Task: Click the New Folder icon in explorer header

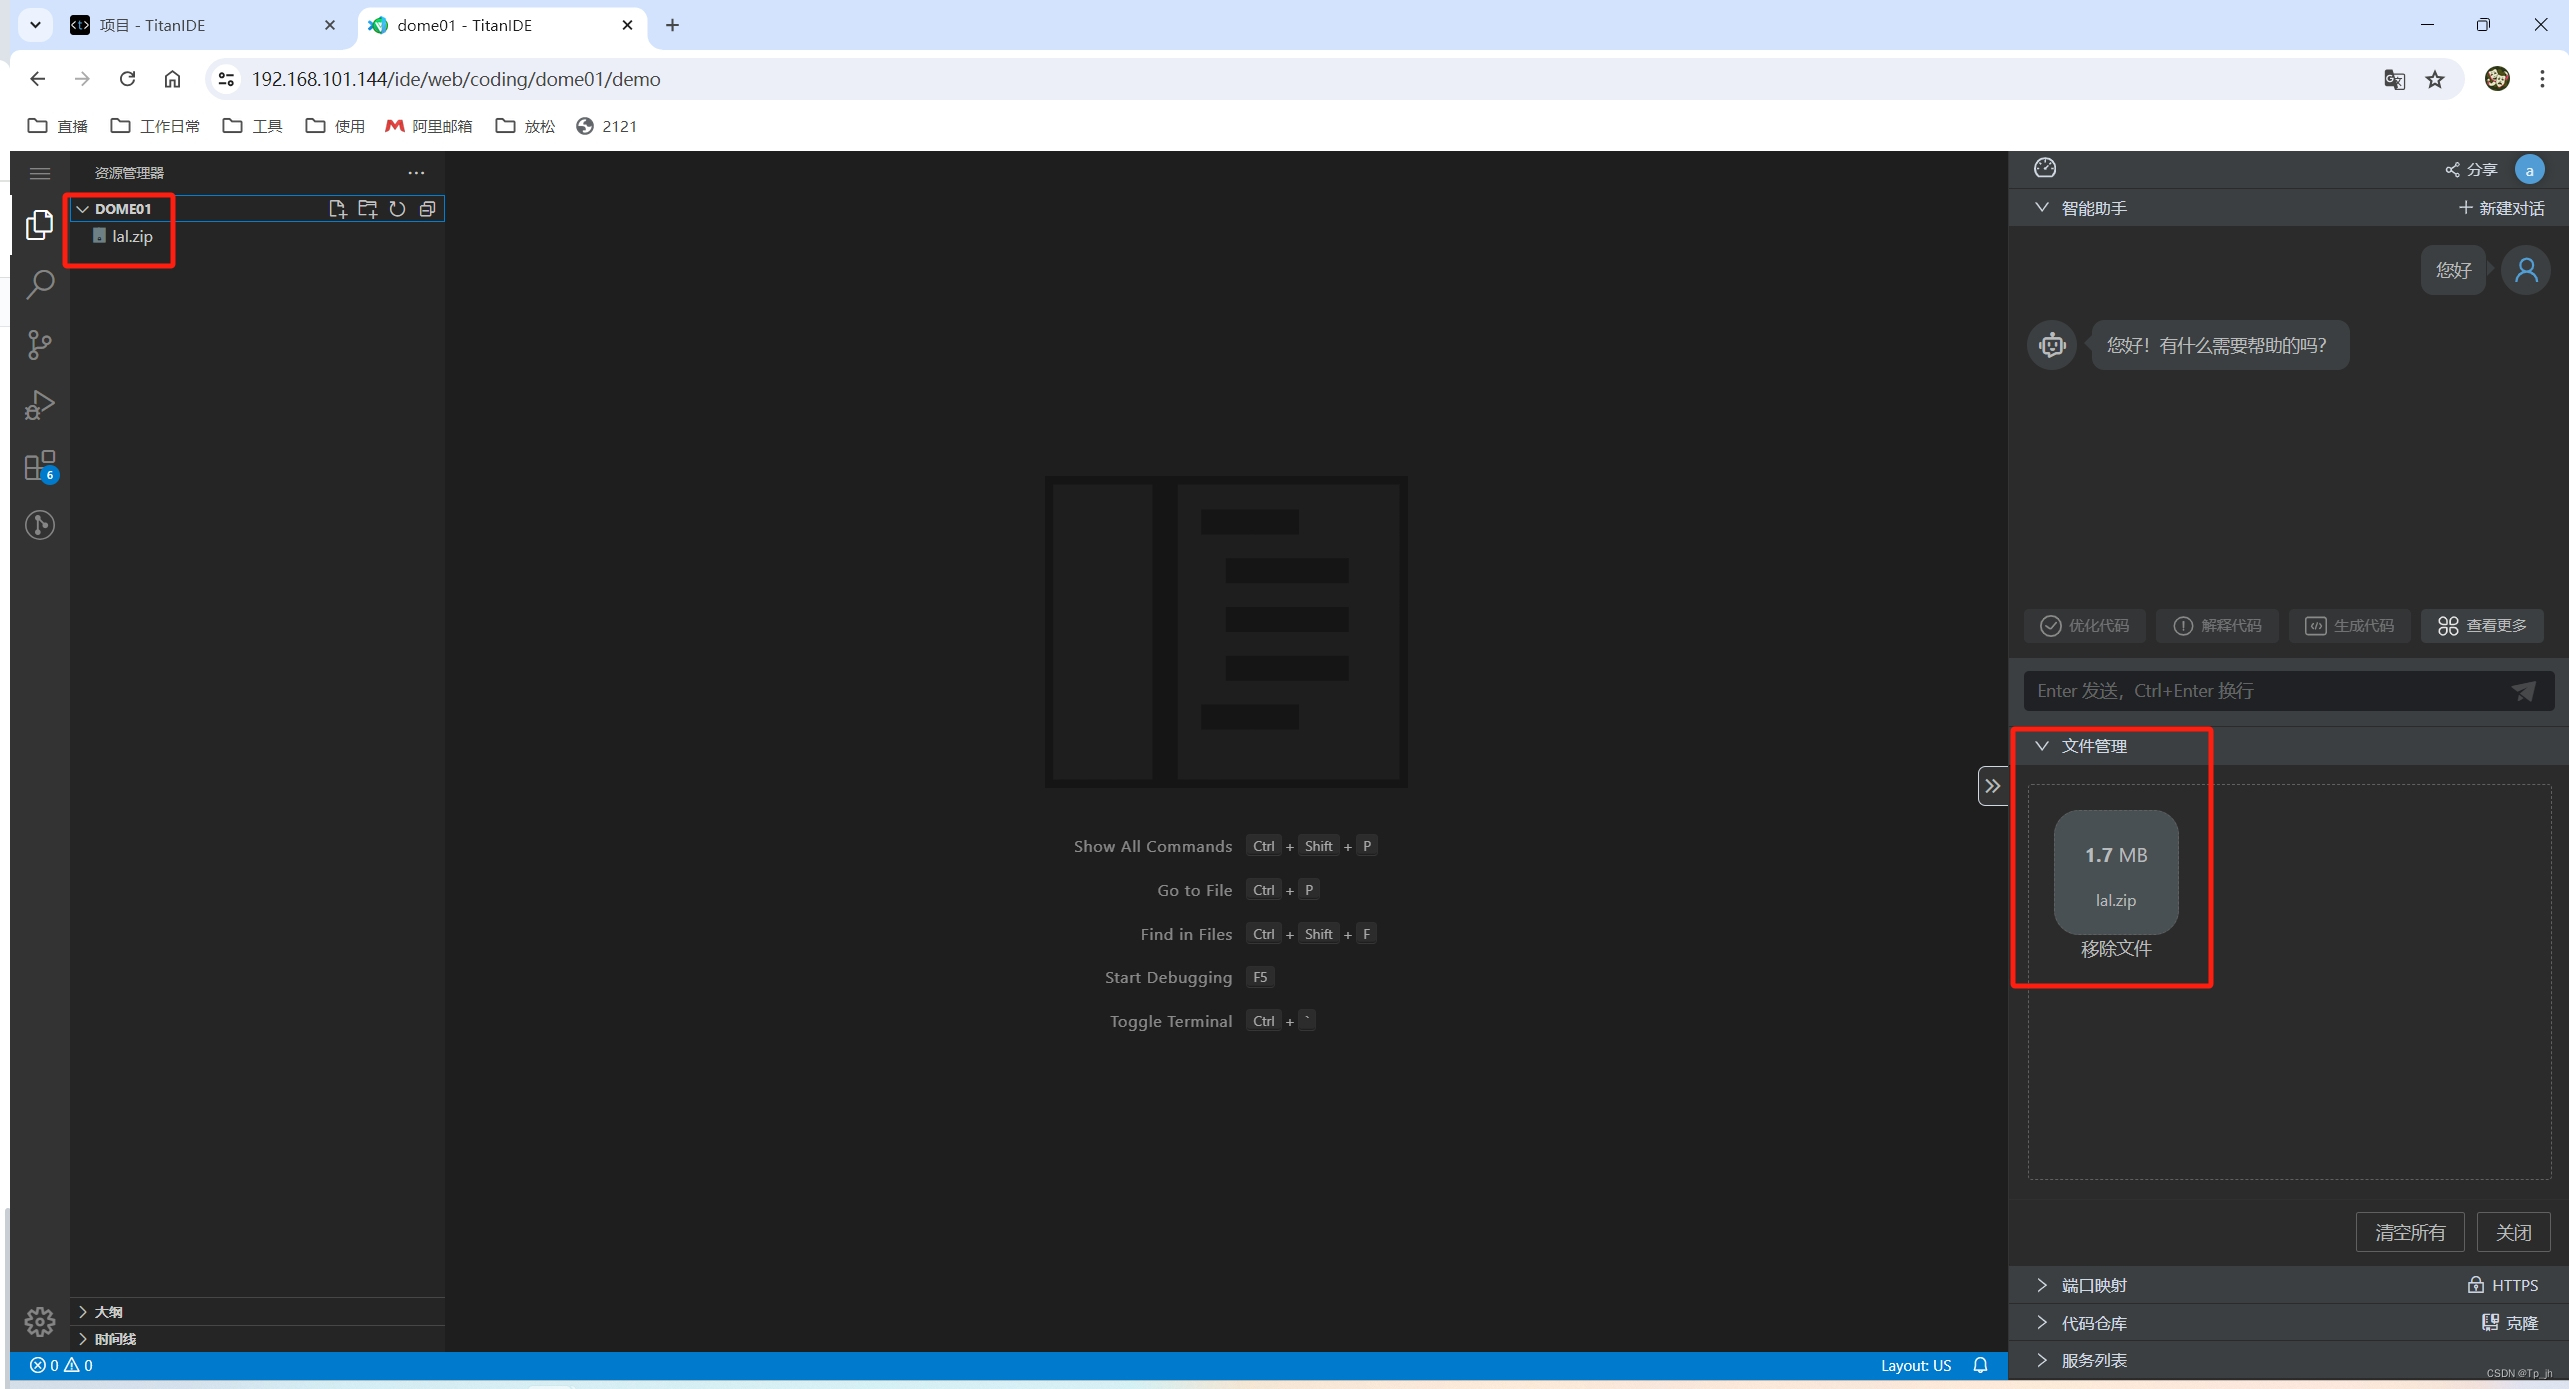Action: pyautogui.click(x=367, y=209)
